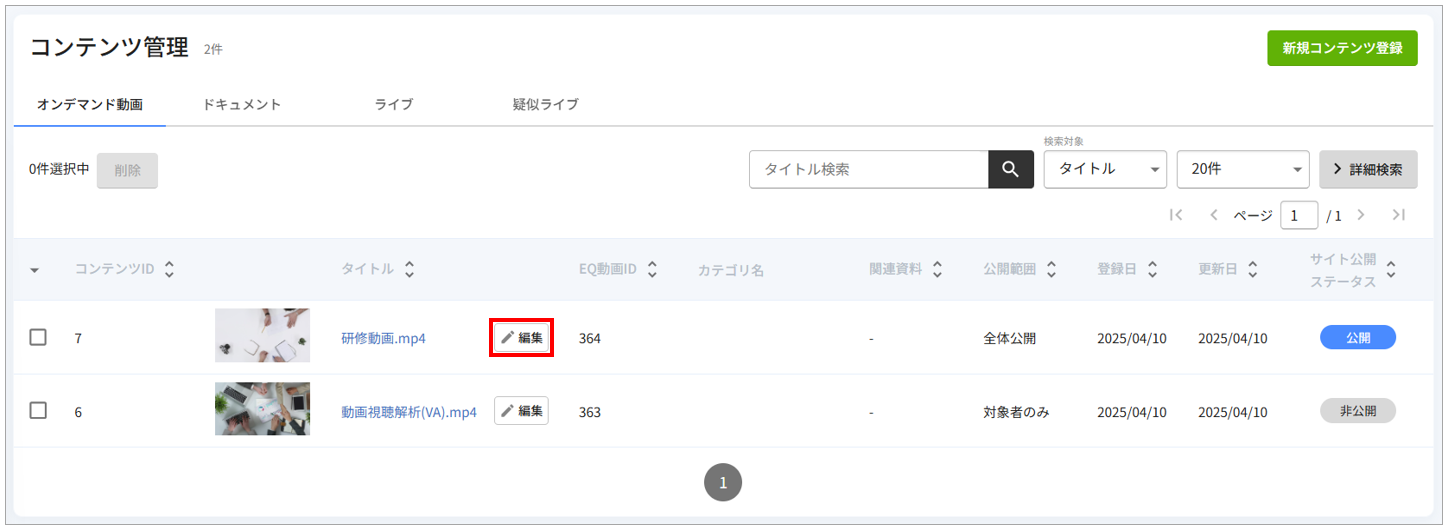
Task: Check the box for content ID 7
Action: [38, 337]
